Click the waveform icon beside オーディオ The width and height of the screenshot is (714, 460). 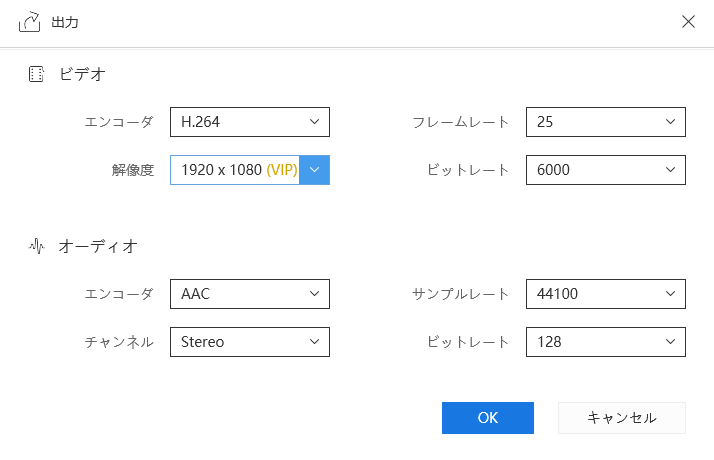tap(37, 245)
